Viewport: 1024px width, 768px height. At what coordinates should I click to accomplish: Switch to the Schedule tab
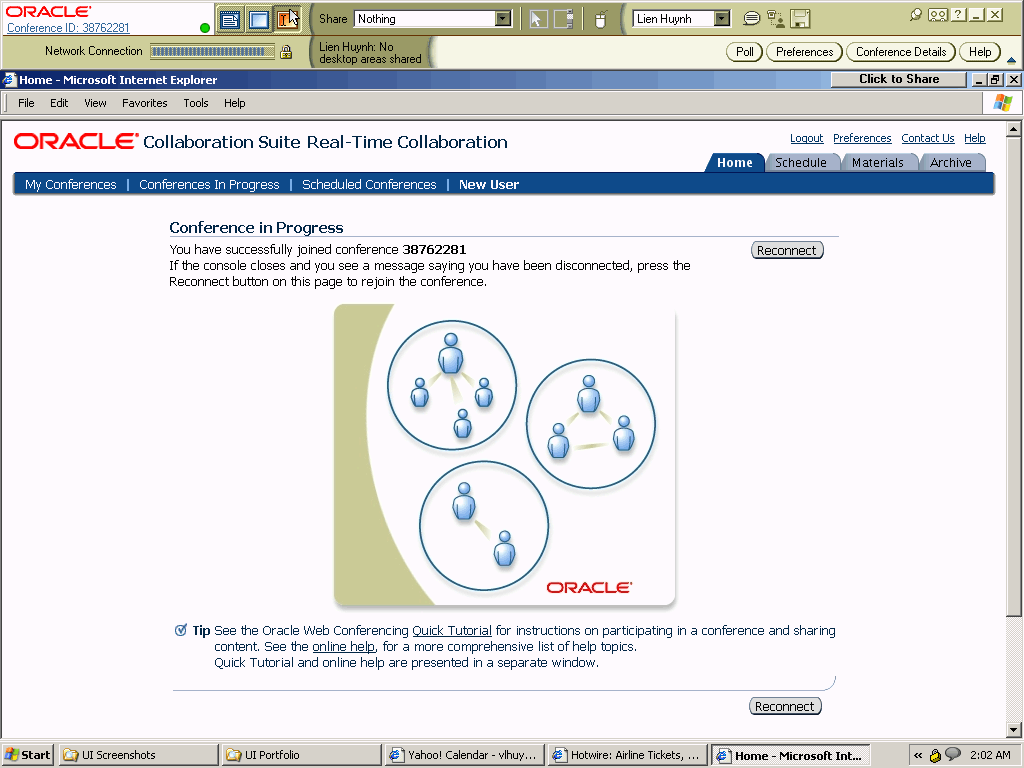point(801,163)
